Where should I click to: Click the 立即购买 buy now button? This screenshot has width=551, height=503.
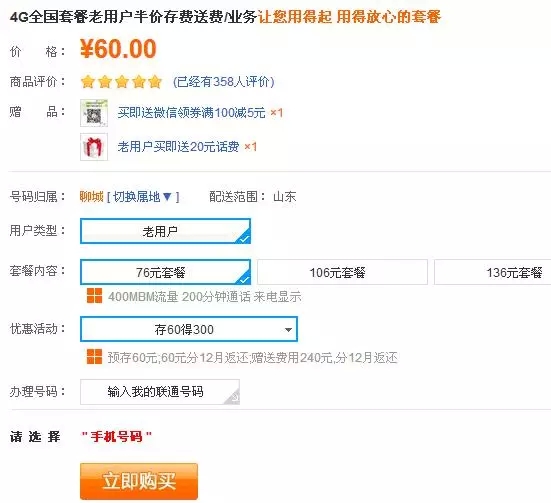point(139,481)
